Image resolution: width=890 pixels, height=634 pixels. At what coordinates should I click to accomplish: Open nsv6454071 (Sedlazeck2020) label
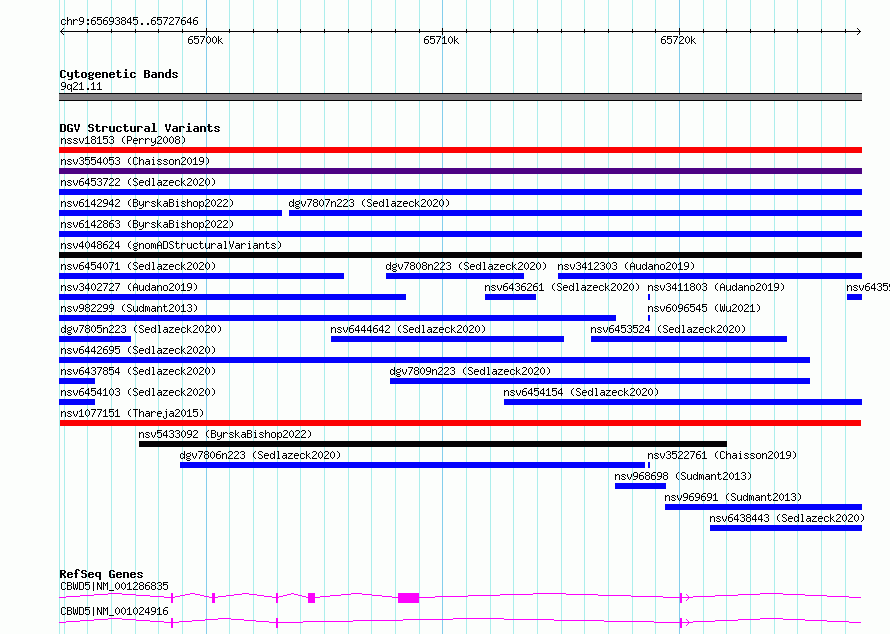(x=138, y=266)
